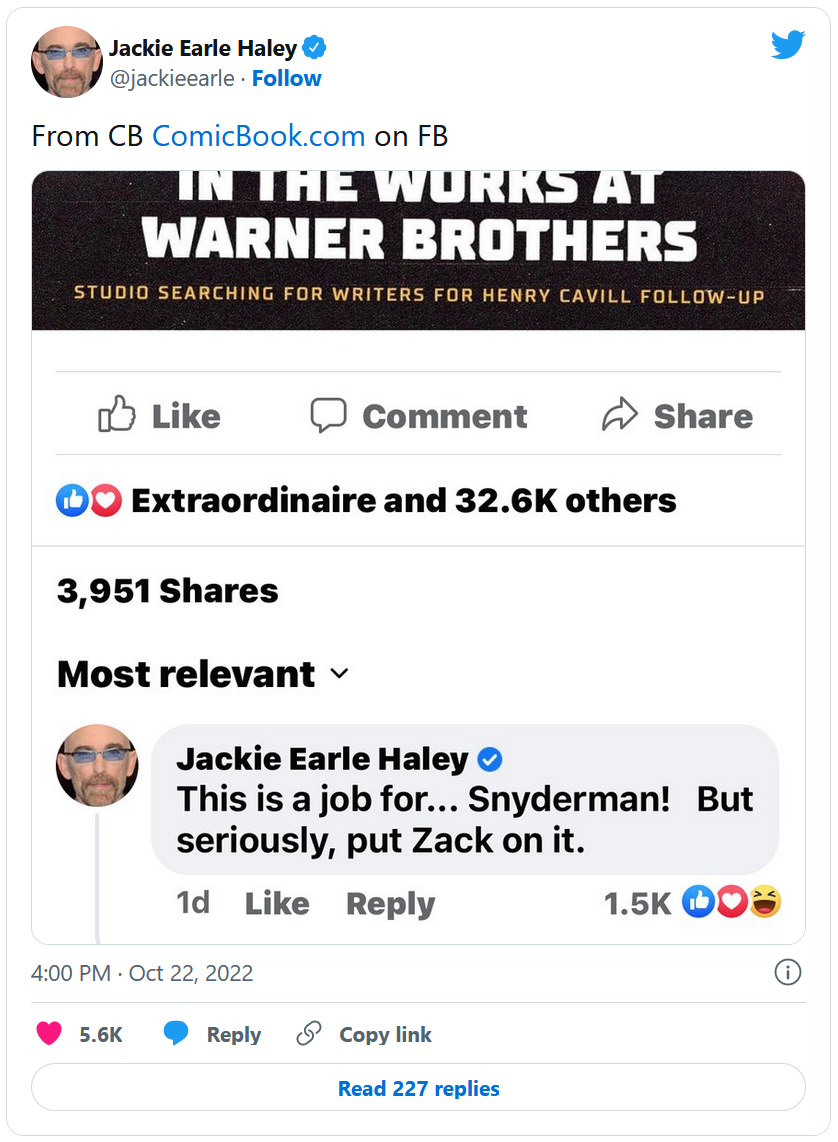Follow the @jackieearle account
Viewport: 838px width, 1142px height.
(x=286, y=79)
